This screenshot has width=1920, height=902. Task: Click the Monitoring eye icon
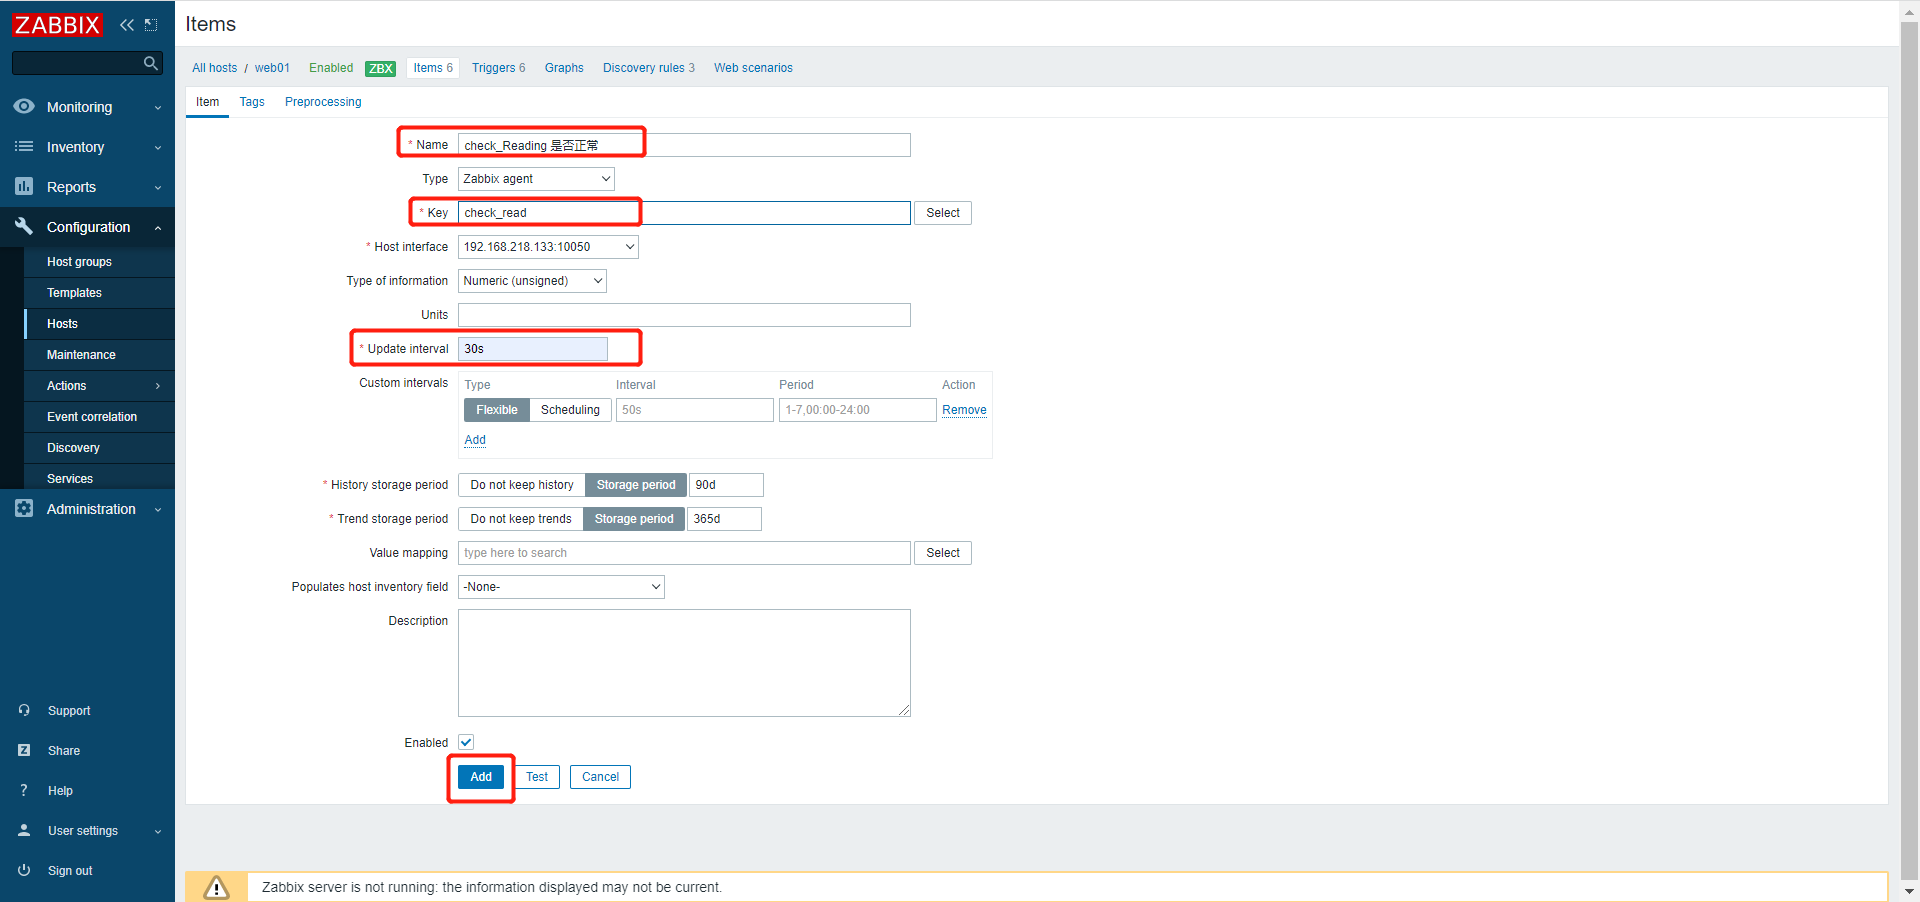tap(24, 106)
